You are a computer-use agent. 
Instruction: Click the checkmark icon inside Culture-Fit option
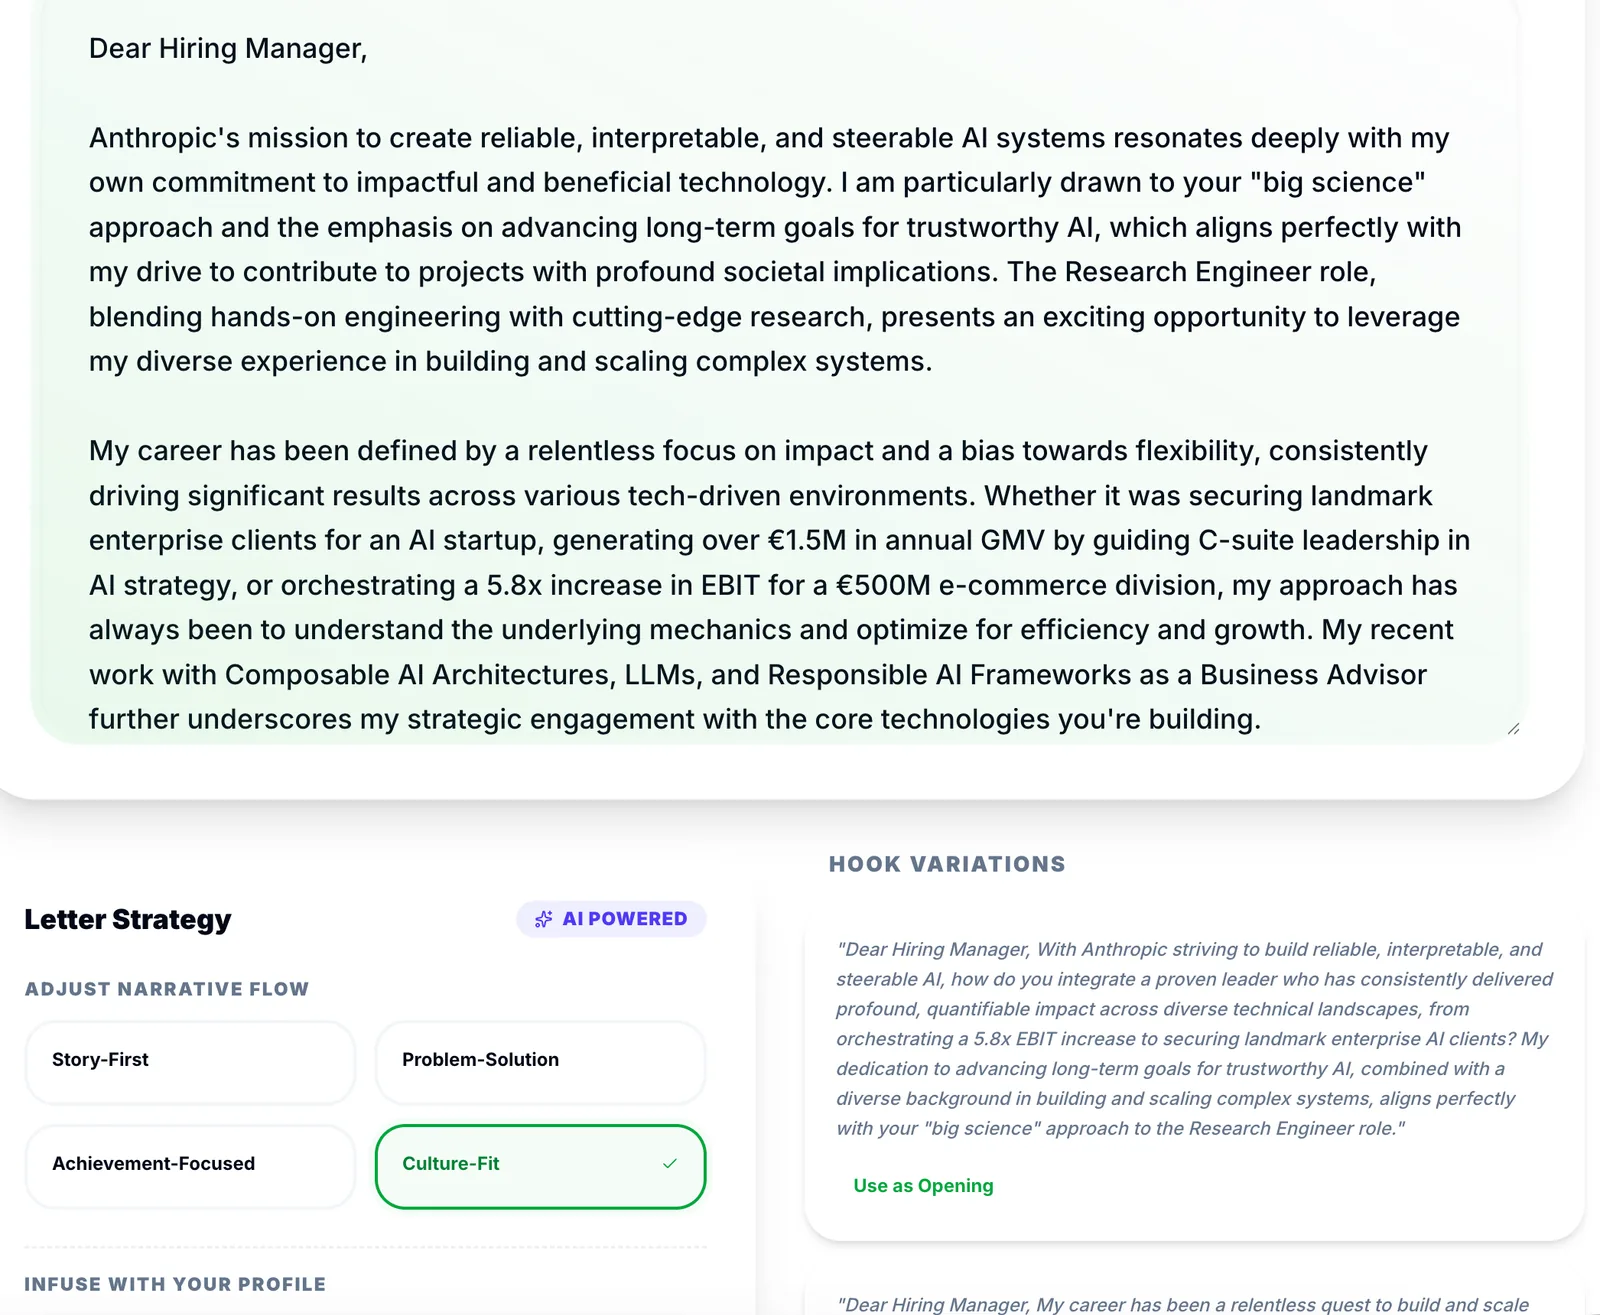[x=670, y=1163]
